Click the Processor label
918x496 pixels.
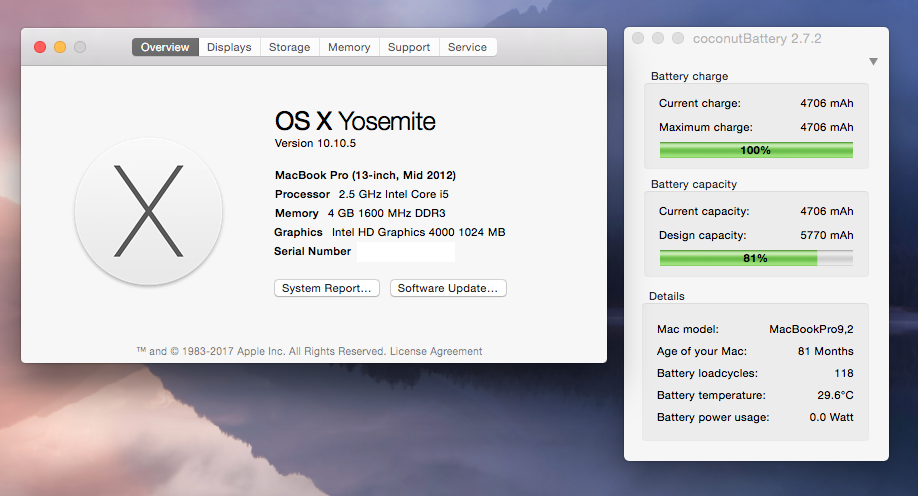coord(303,194)
